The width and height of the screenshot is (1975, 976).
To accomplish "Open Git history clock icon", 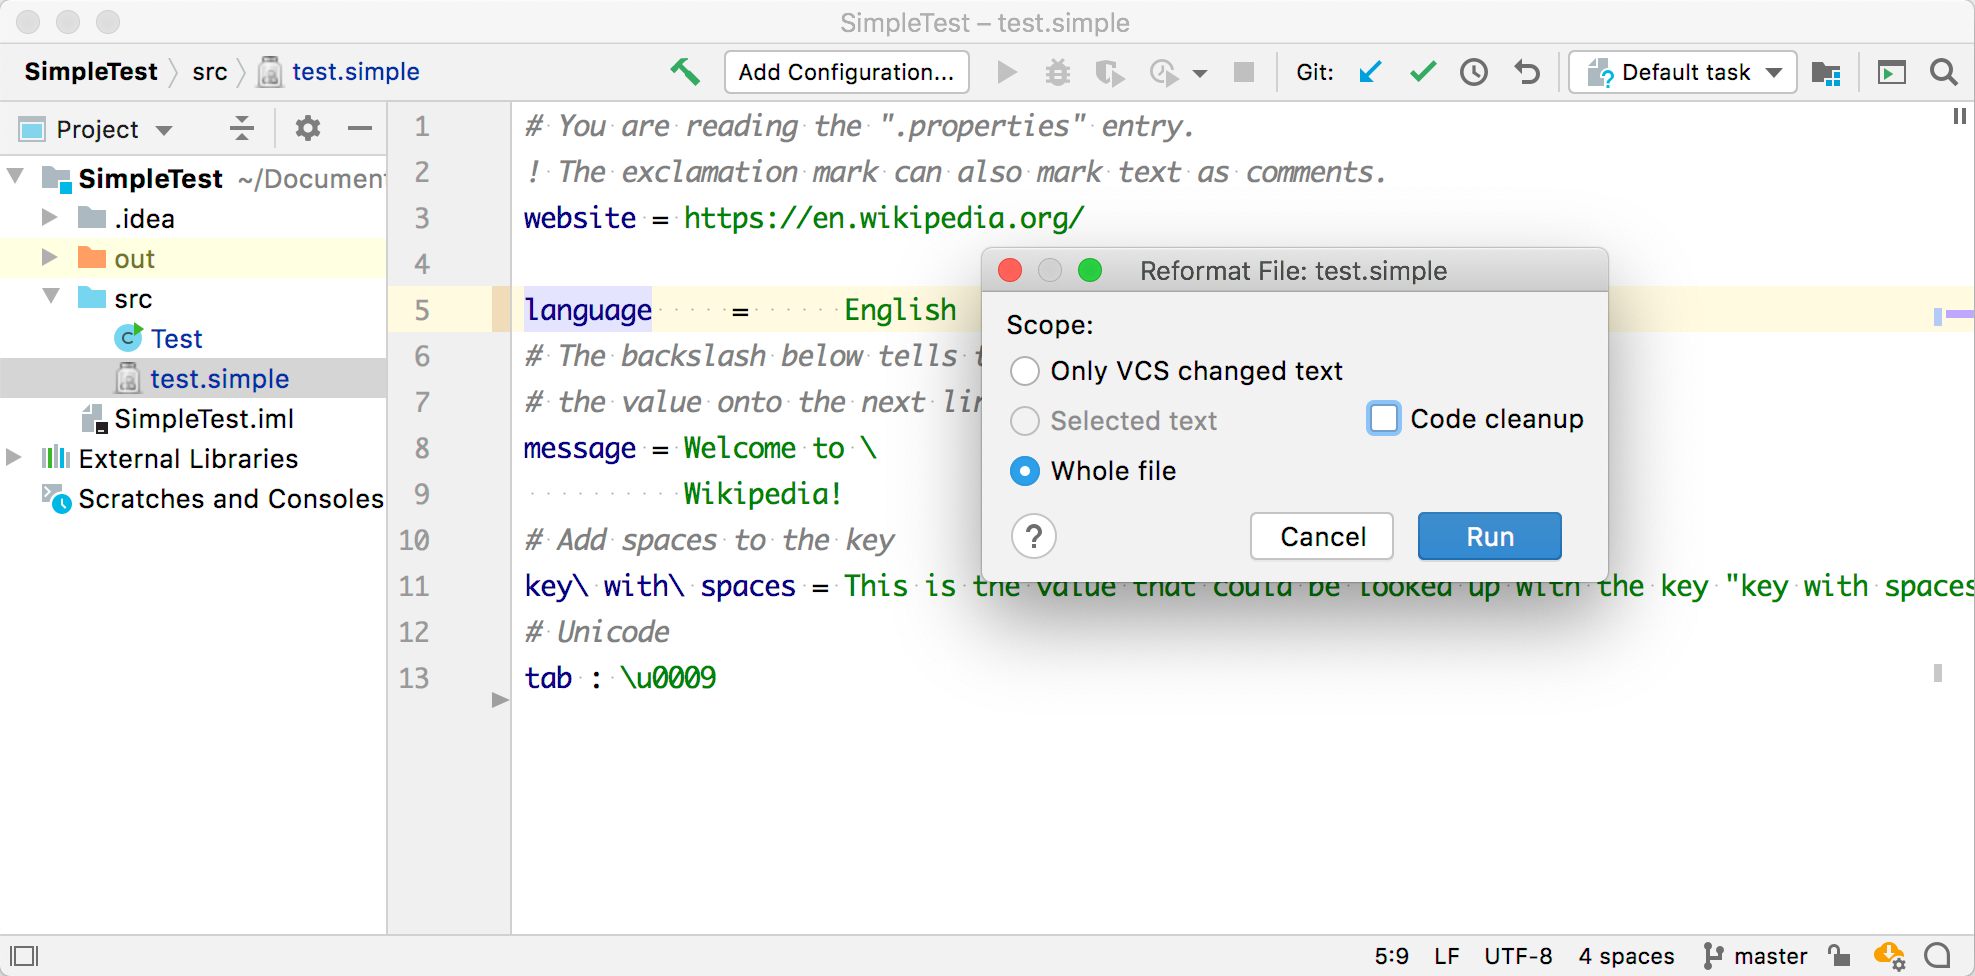I will [1474, 72].
